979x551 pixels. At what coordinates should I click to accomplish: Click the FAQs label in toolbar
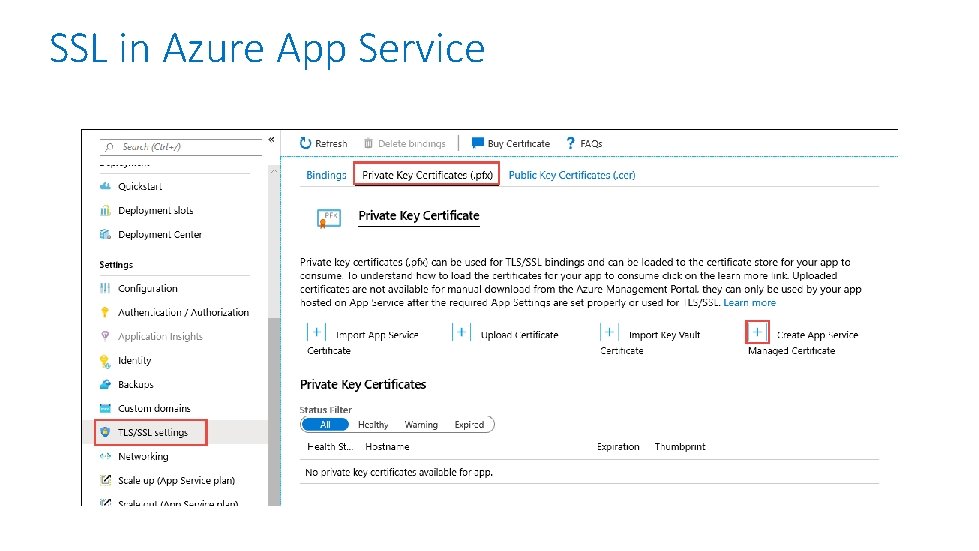591,144
